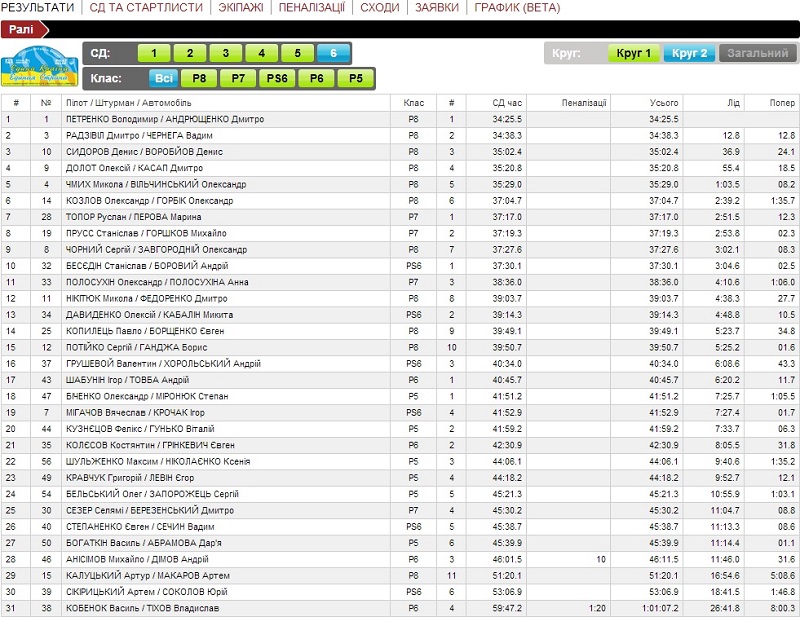This screenshot has height=617, width=800.
Task: Select the Ралі tab
Action: pos(23,29)
